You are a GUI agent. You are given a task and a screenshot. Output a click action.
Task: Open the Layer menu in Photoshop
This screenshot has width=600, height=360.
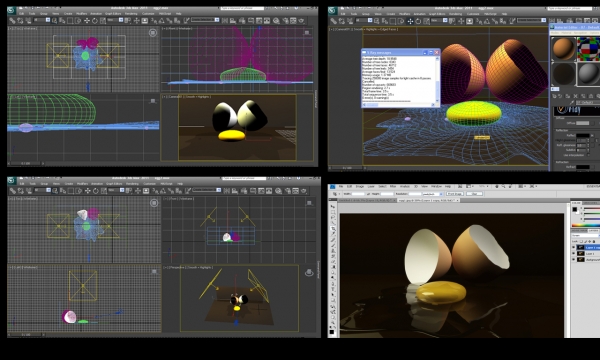(x=371, y=186)
